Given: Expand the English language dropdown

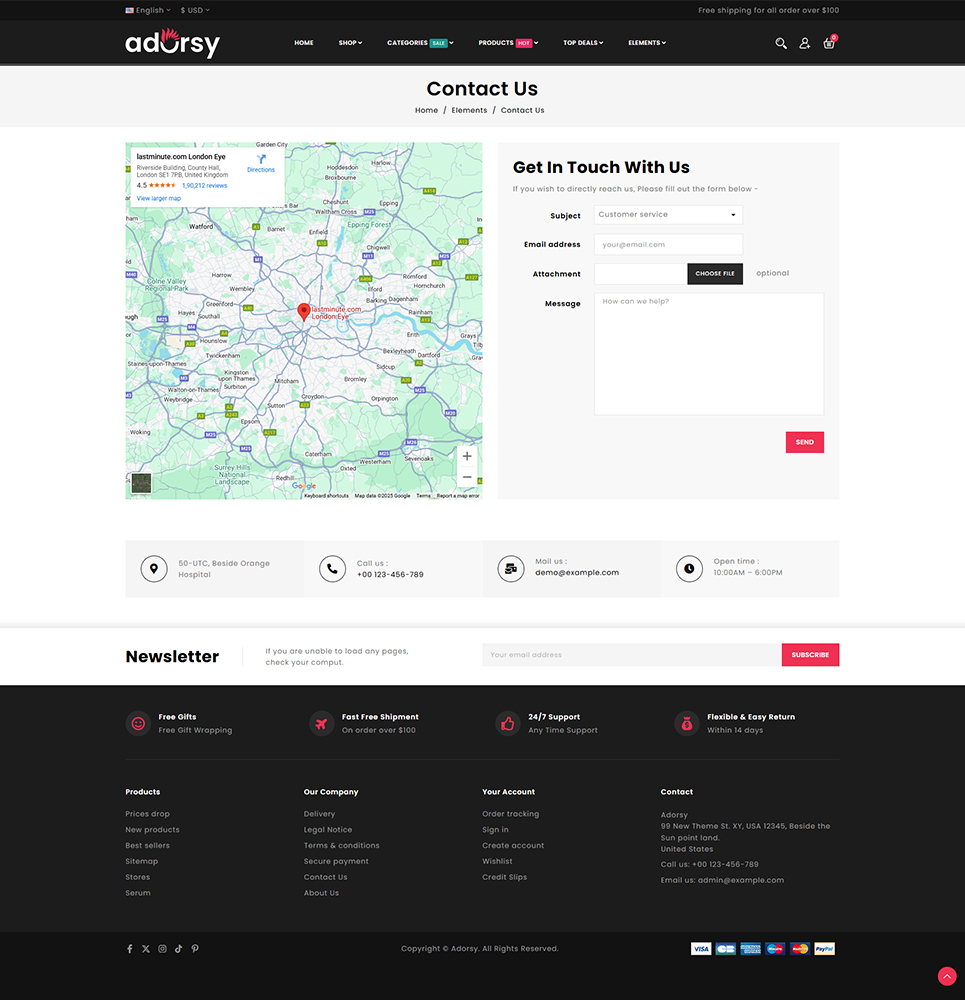Looking at the screenshot, I should click(x=148, y=10).
